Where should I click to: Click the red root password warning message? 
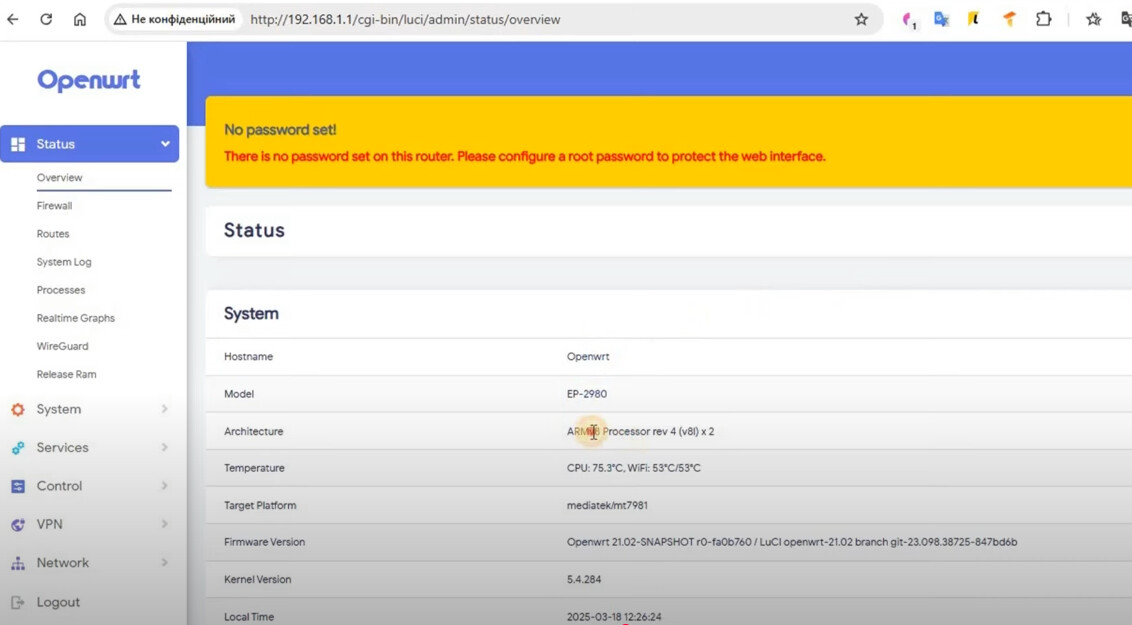coord(524,157)
